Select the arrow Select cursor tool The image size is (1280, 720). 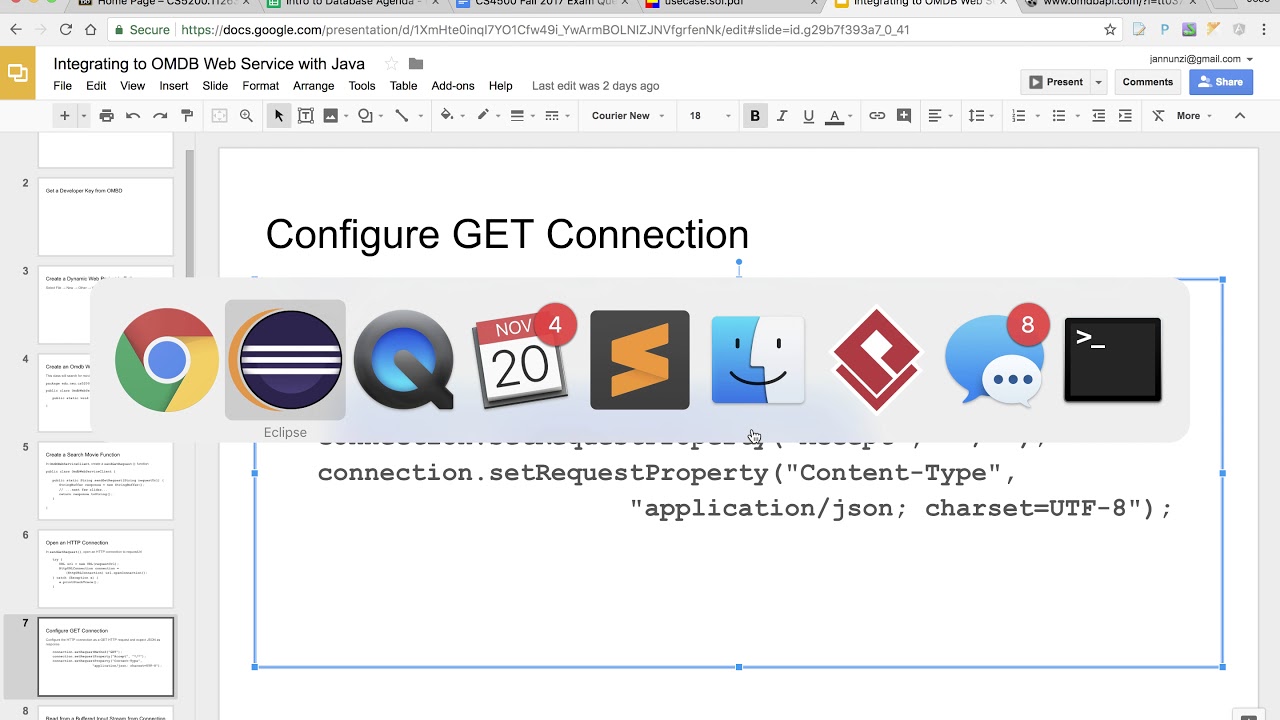coord(279,116)
